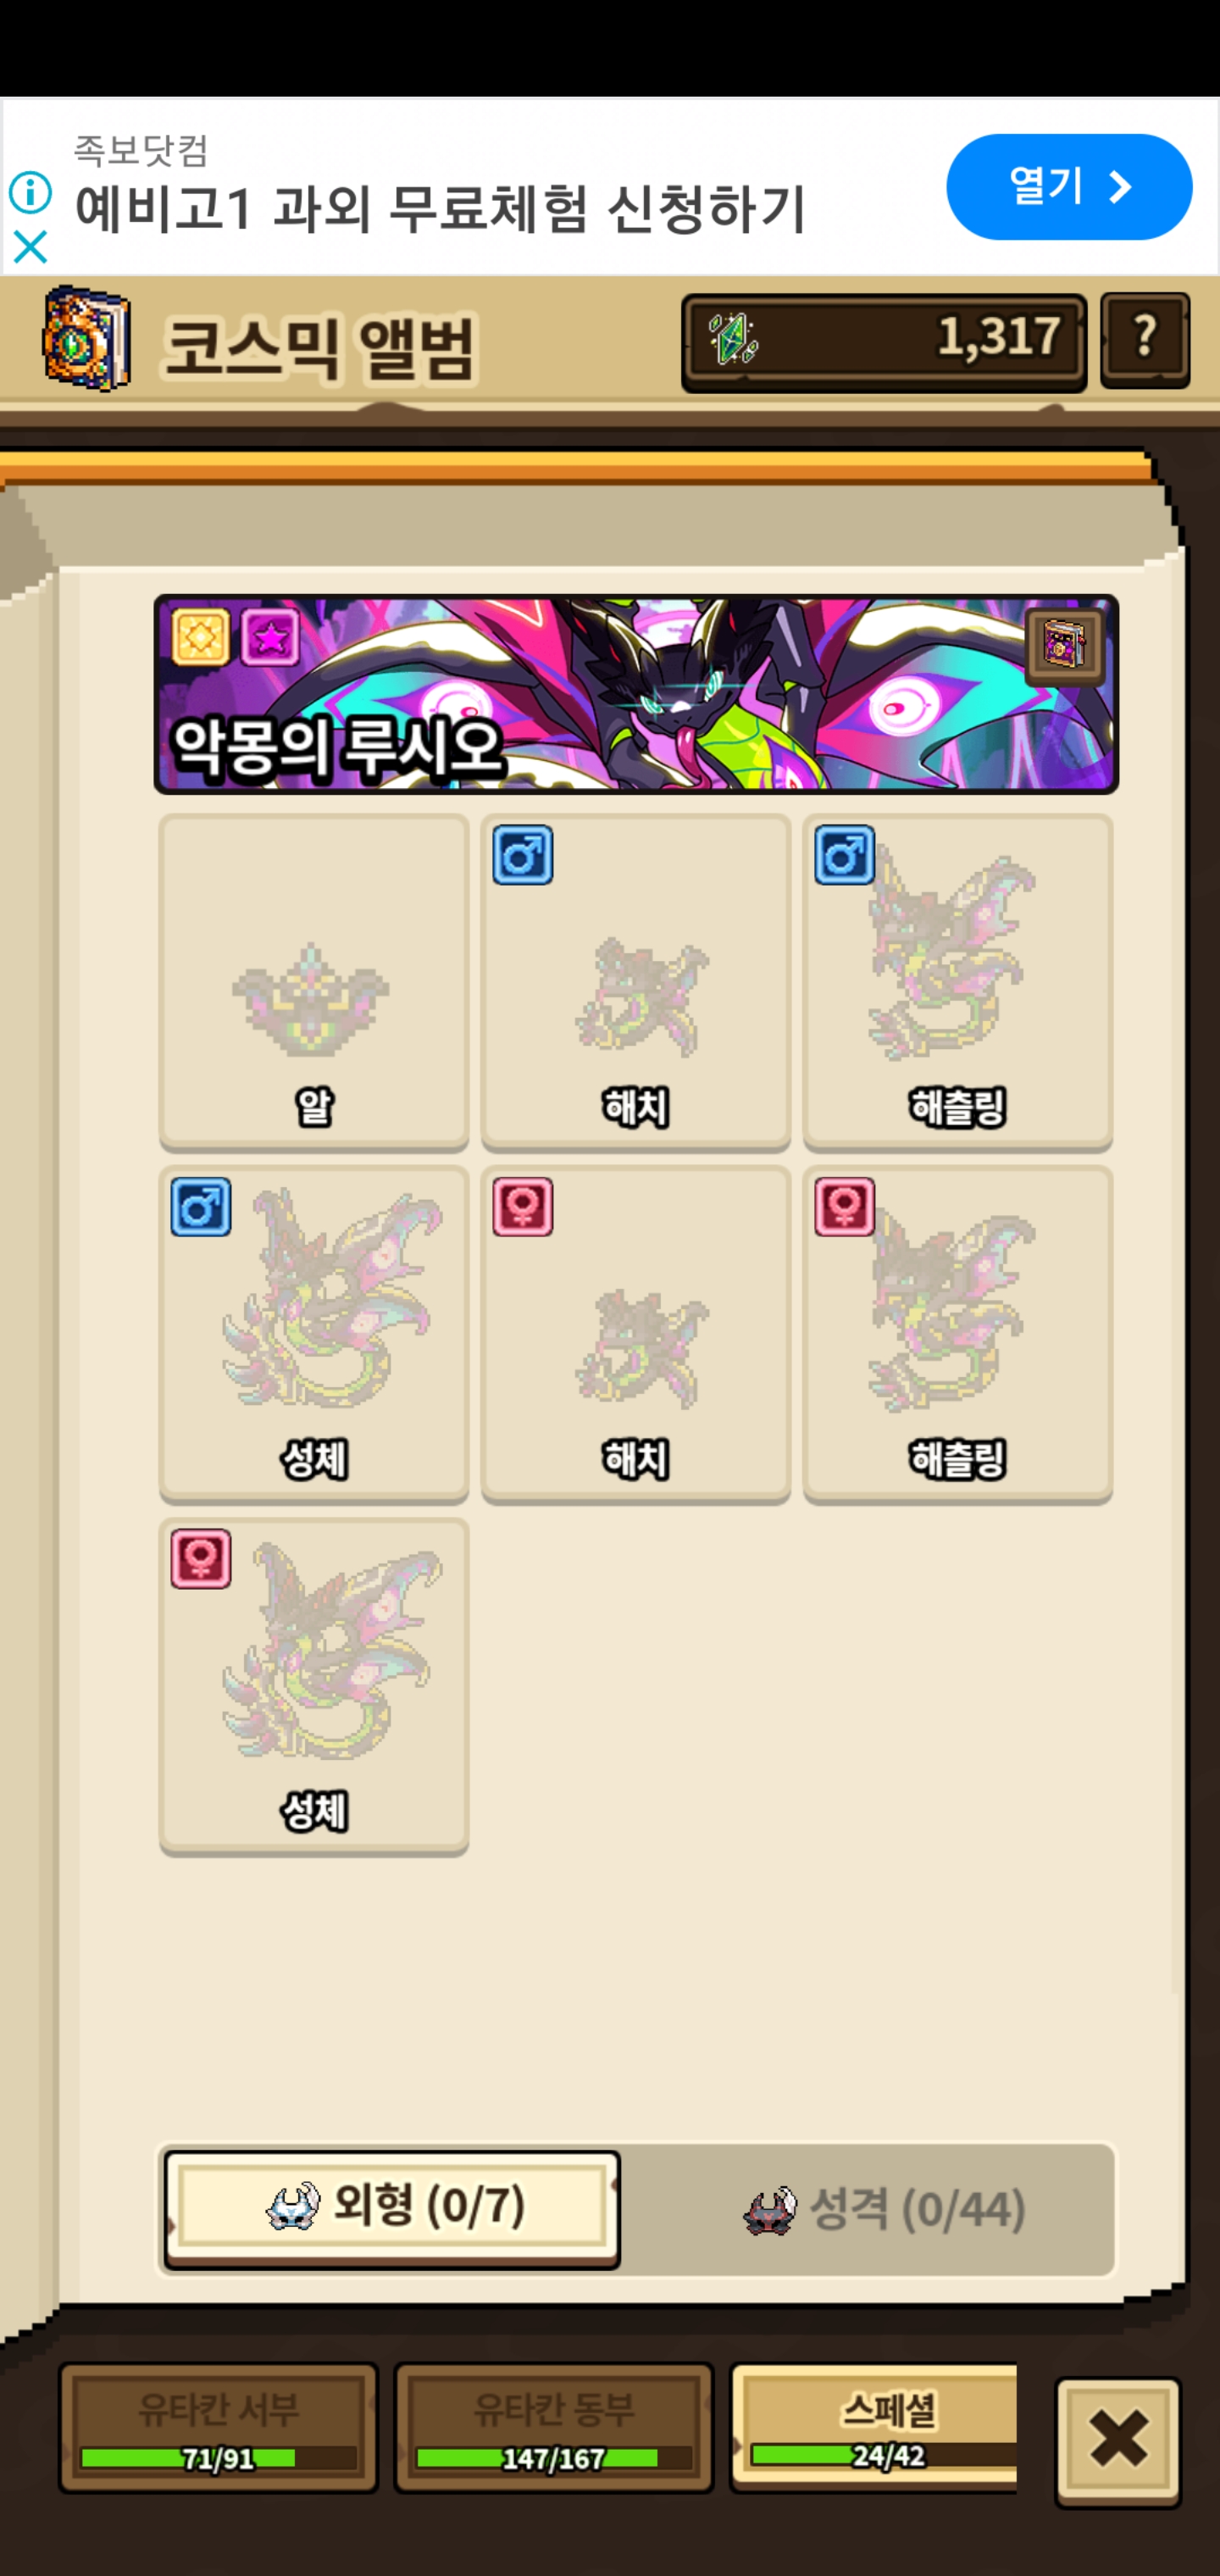The width and height of the screenshot is (1220, 2576).
Task: Click the 열기 ad button
Action: pyautogui.click(x=1069, y=187)
